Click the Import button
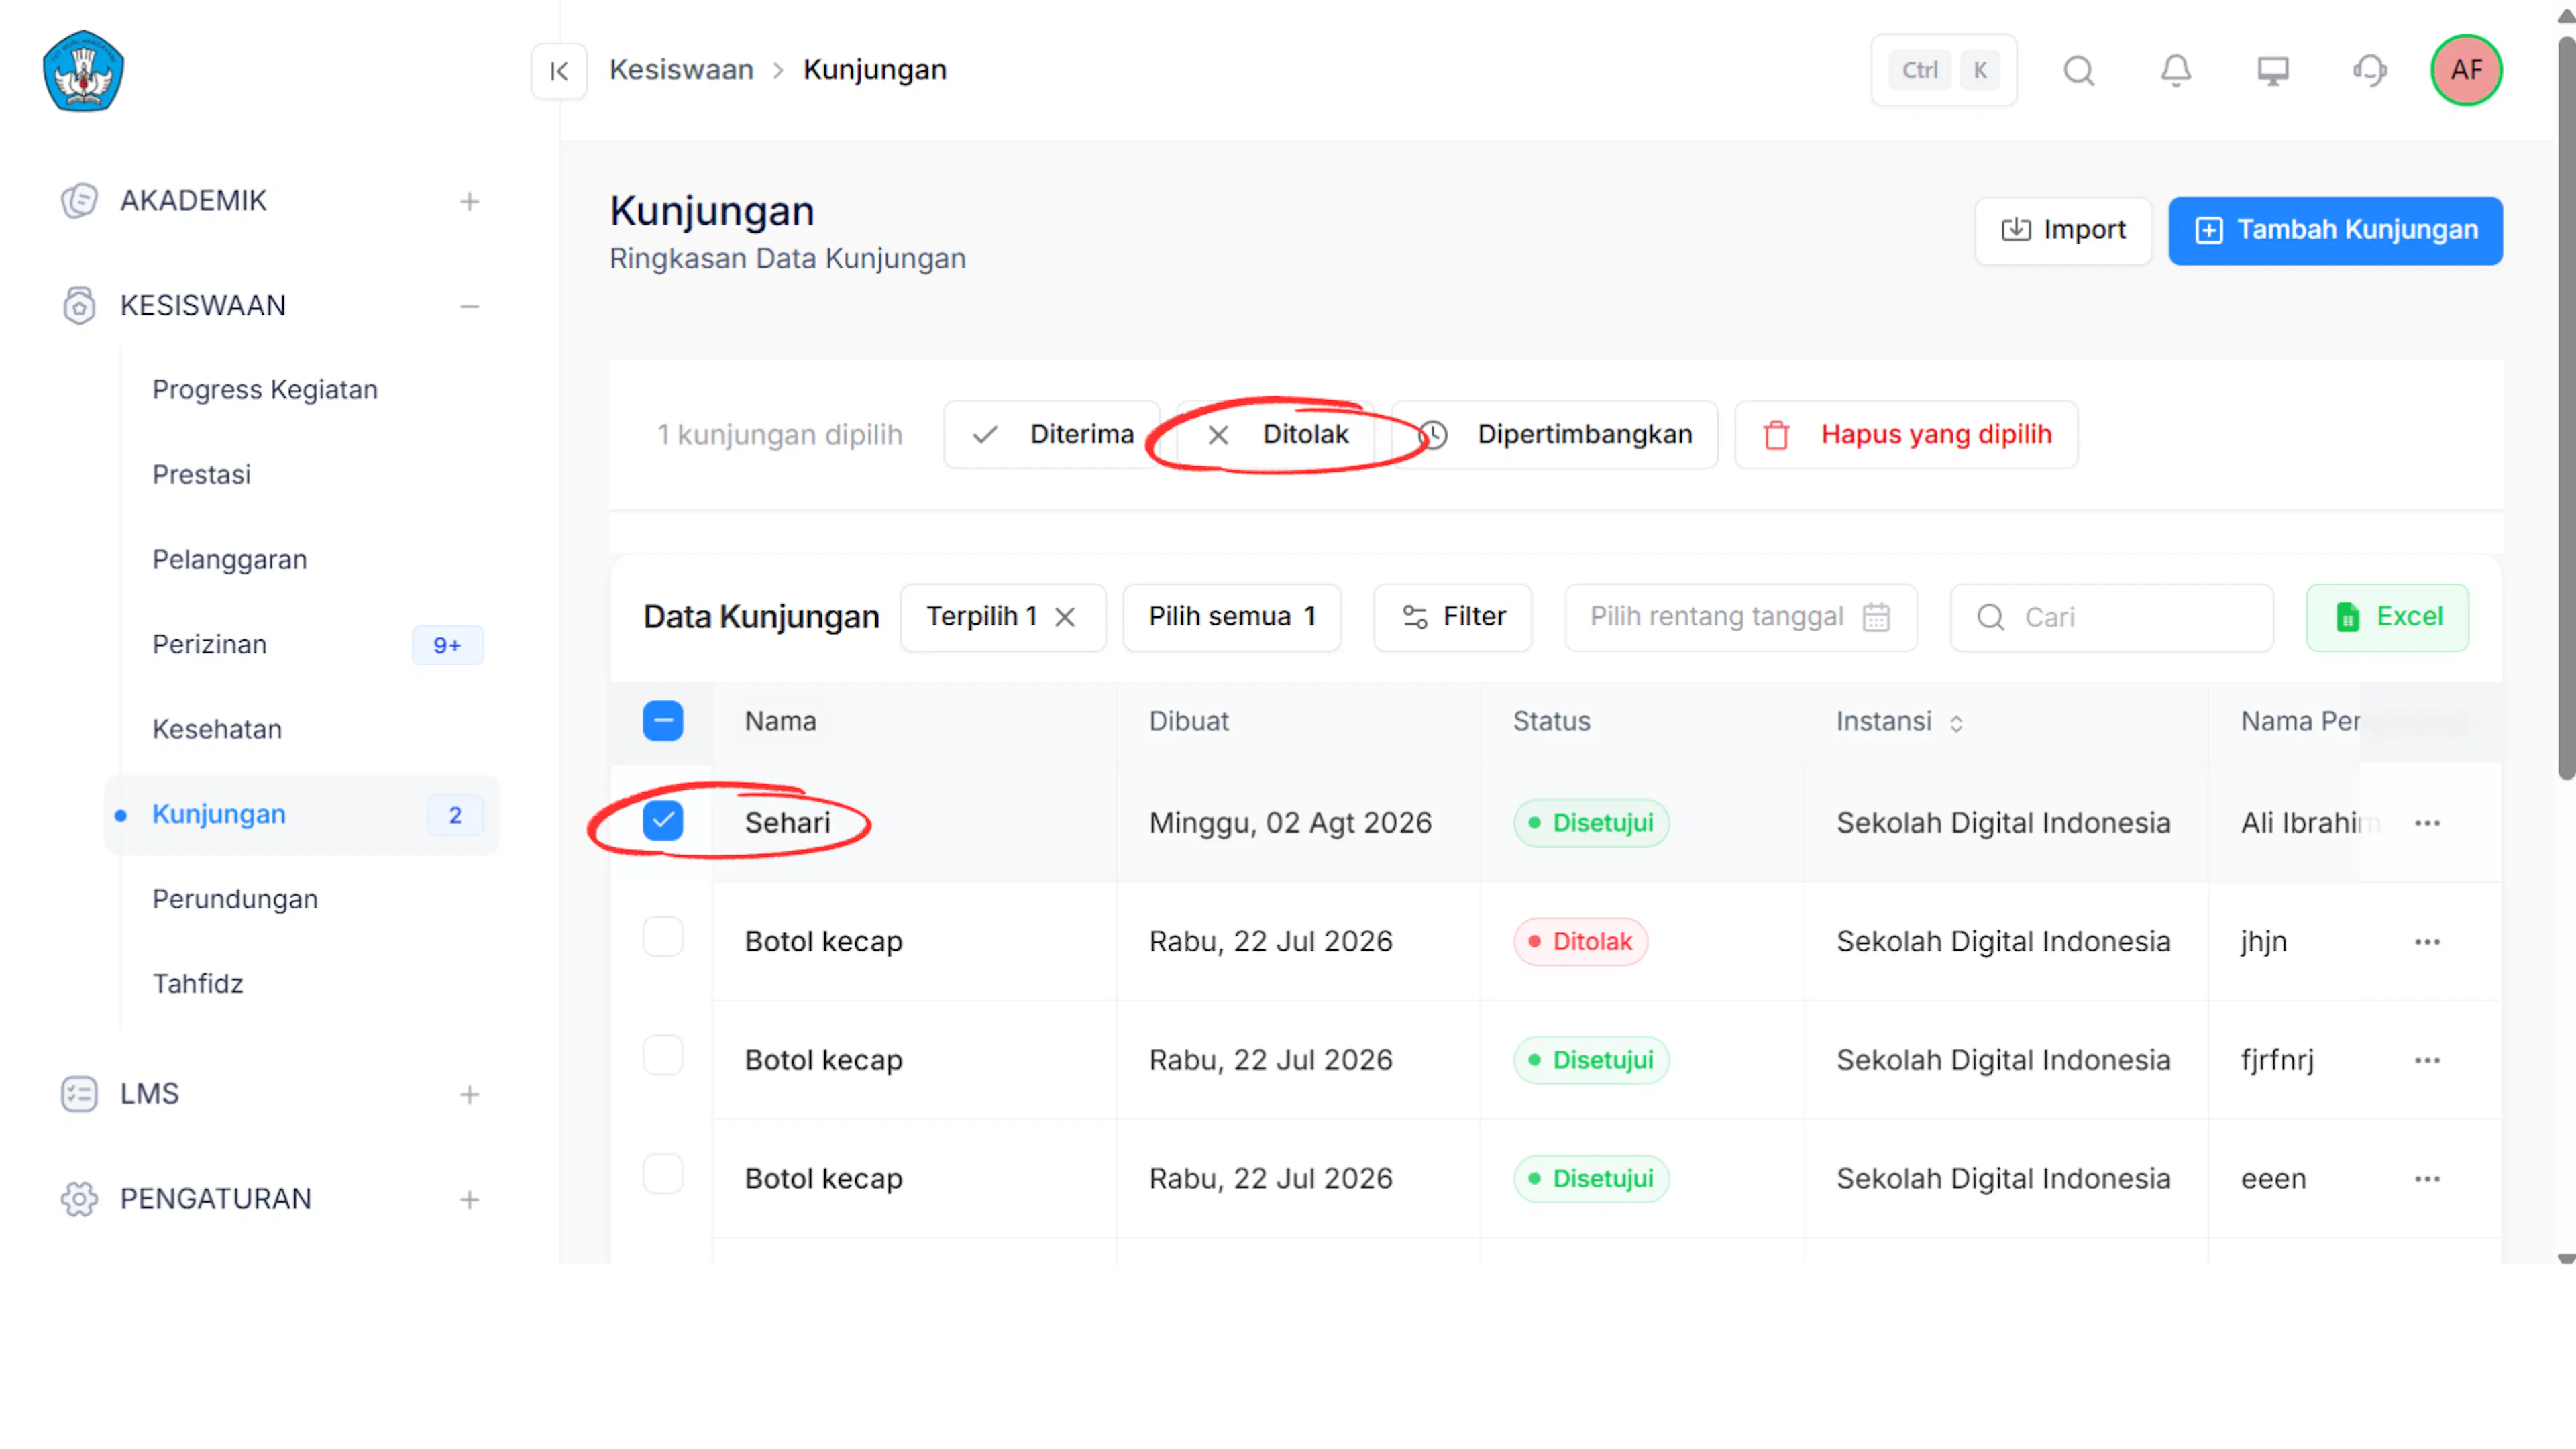 [x=2063, y=230]
